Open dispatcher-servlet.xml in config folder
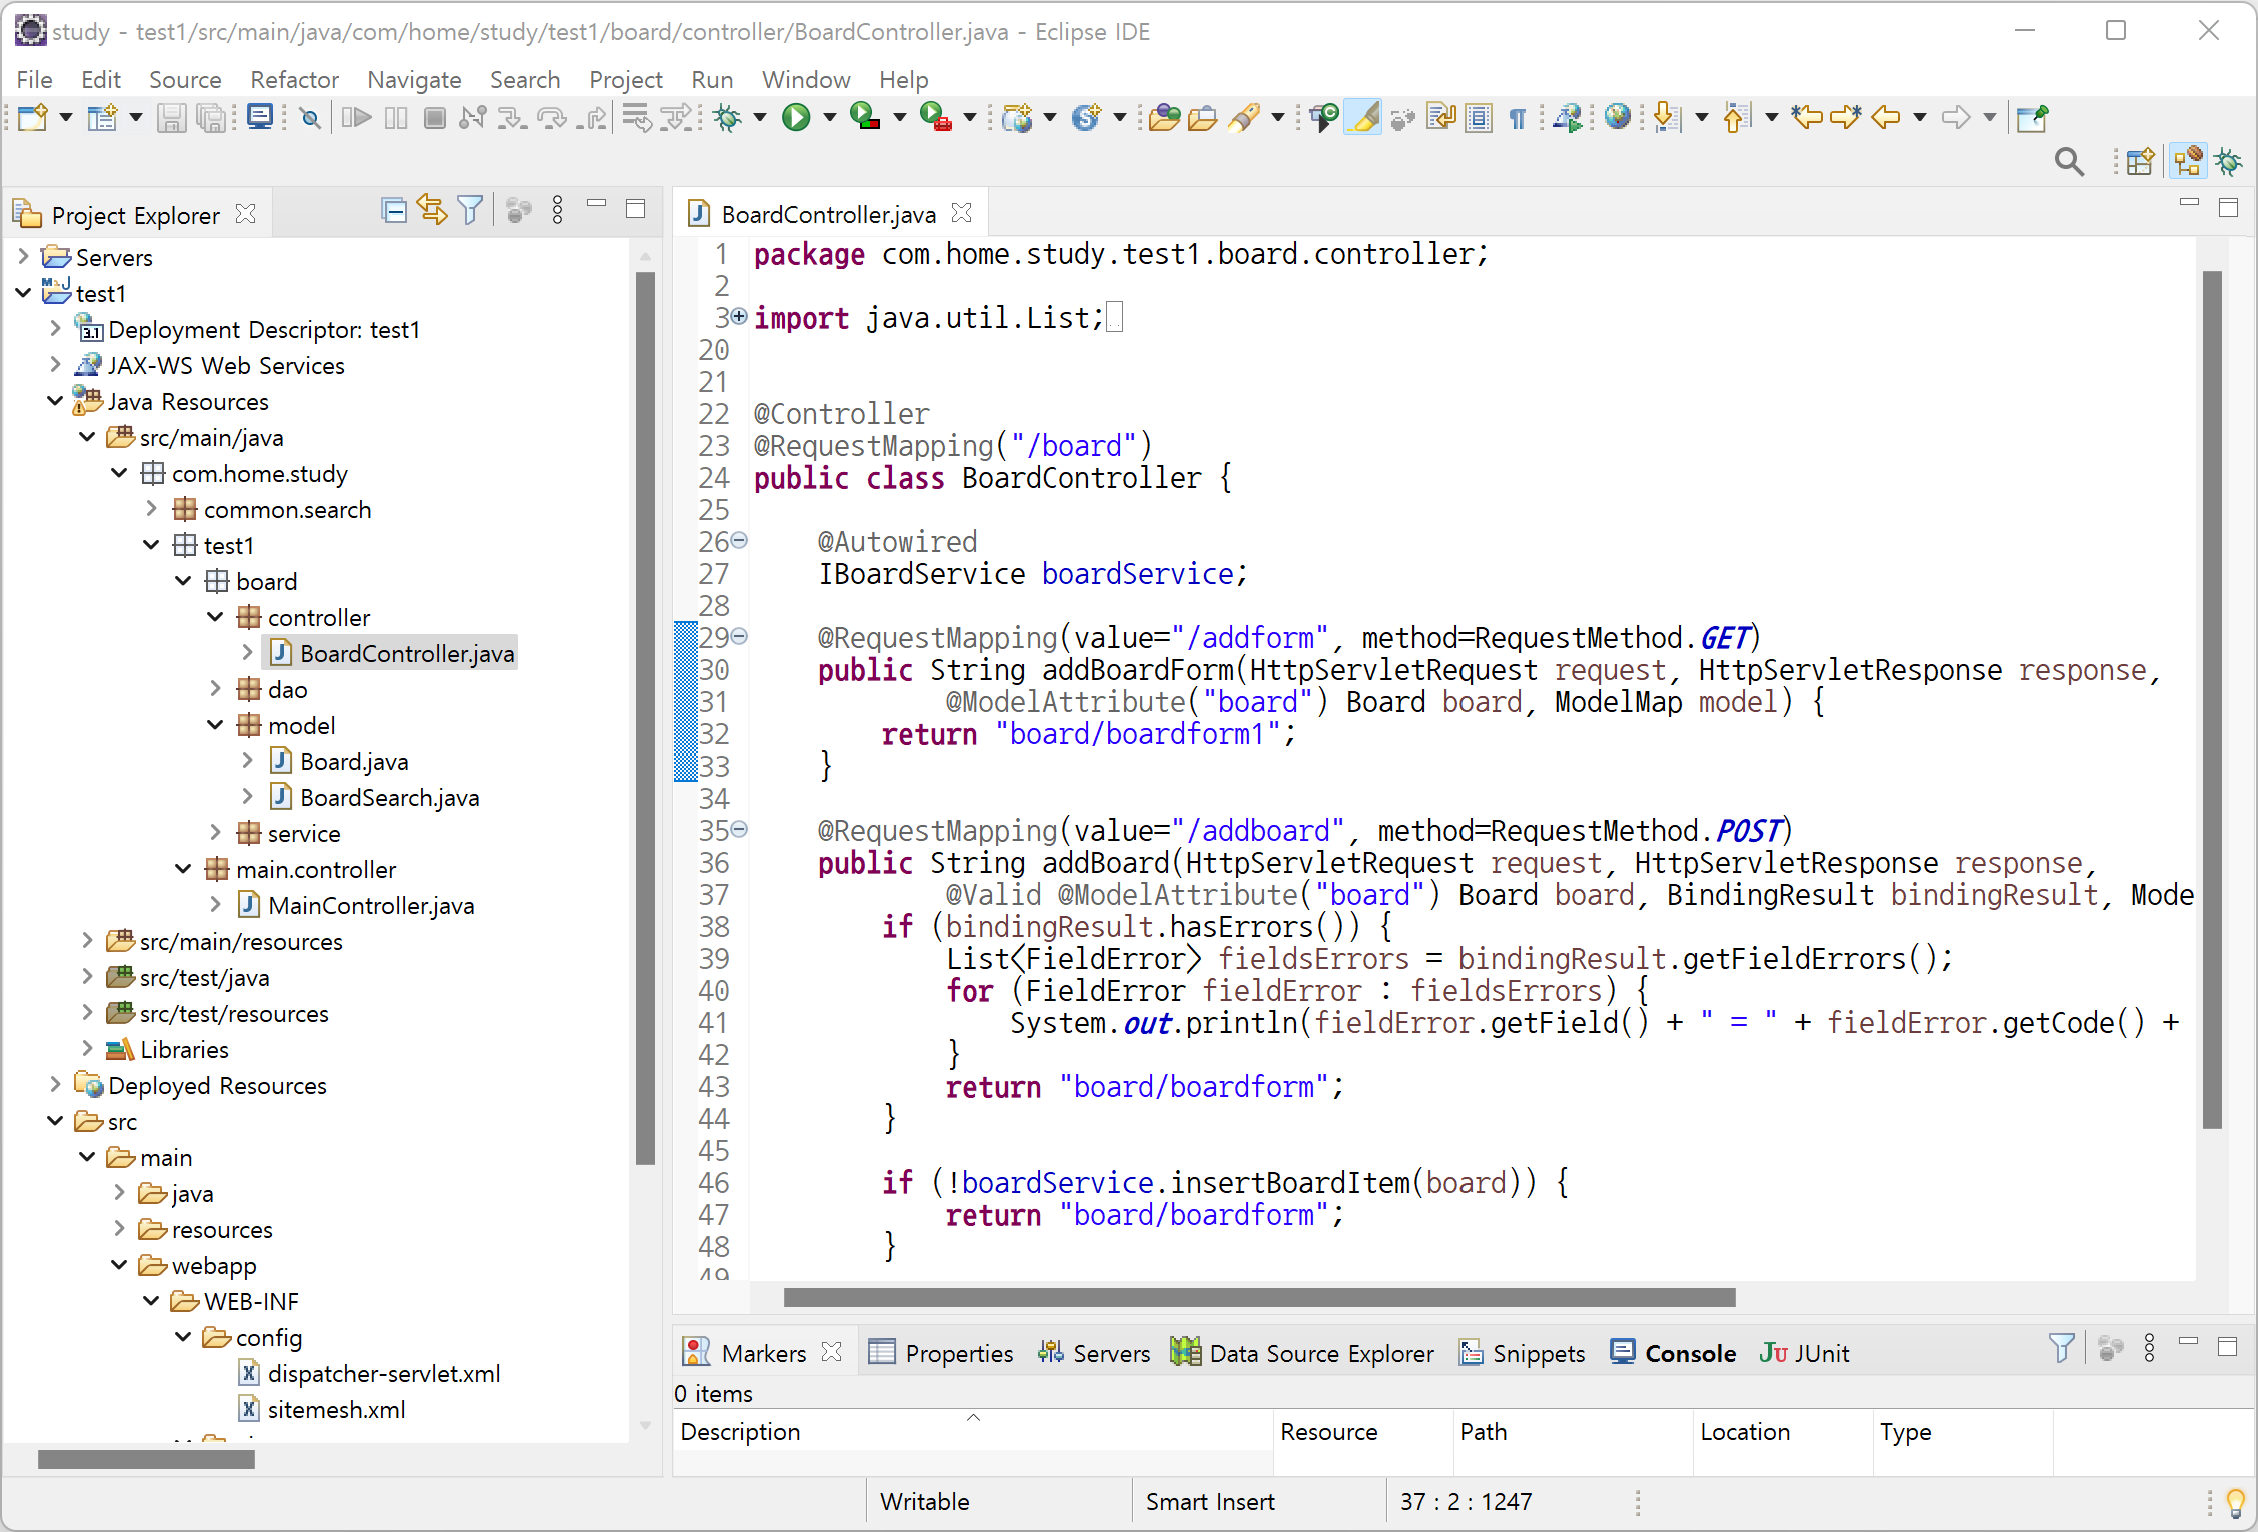The height and width of the screenshot is (1532, 2258). [x=383, y=1373]
